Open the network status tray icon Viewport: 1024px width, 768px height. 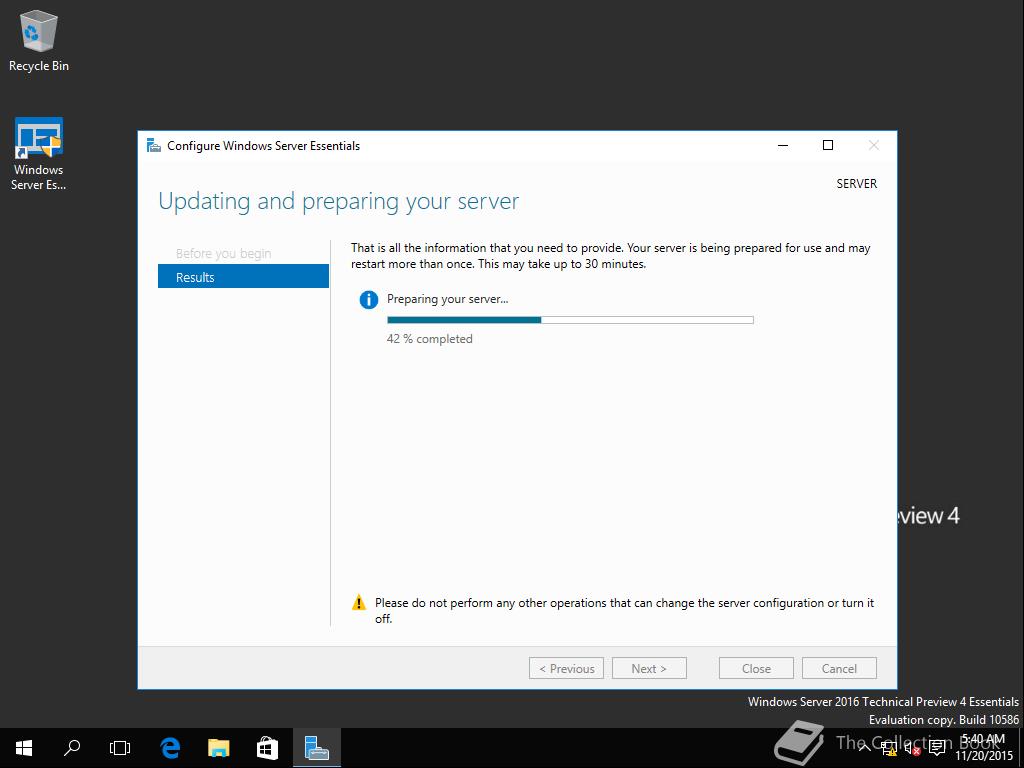pyautogui.click(x=888, y=748)
